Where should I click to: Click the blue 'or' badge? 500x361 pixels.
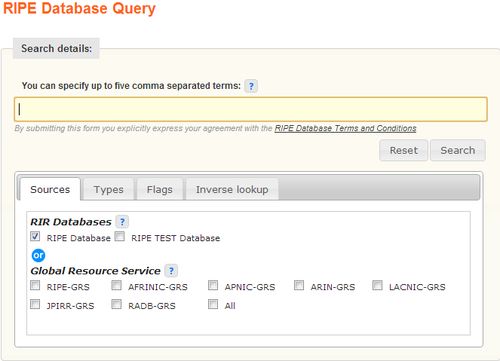point(38,255)
